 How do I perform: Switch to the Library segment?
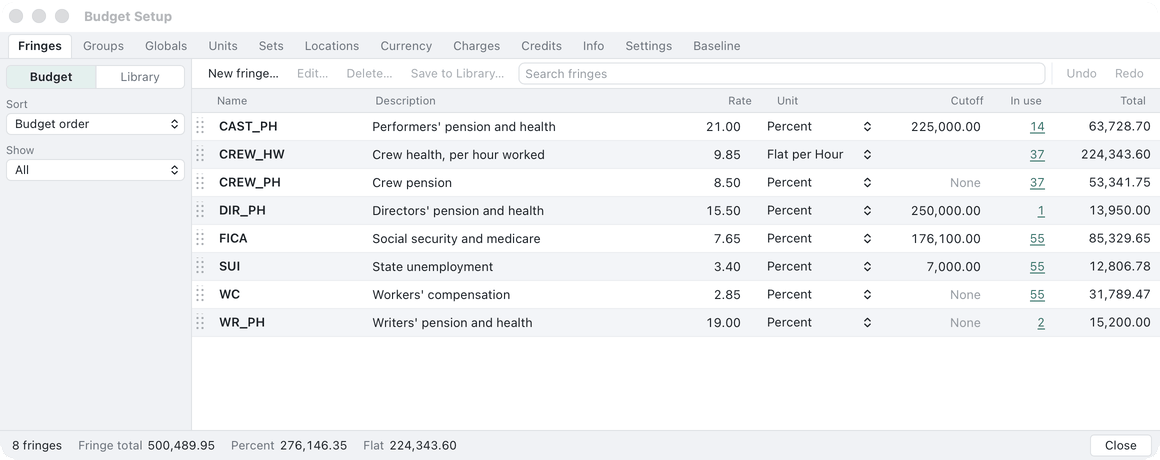[140, 77]
